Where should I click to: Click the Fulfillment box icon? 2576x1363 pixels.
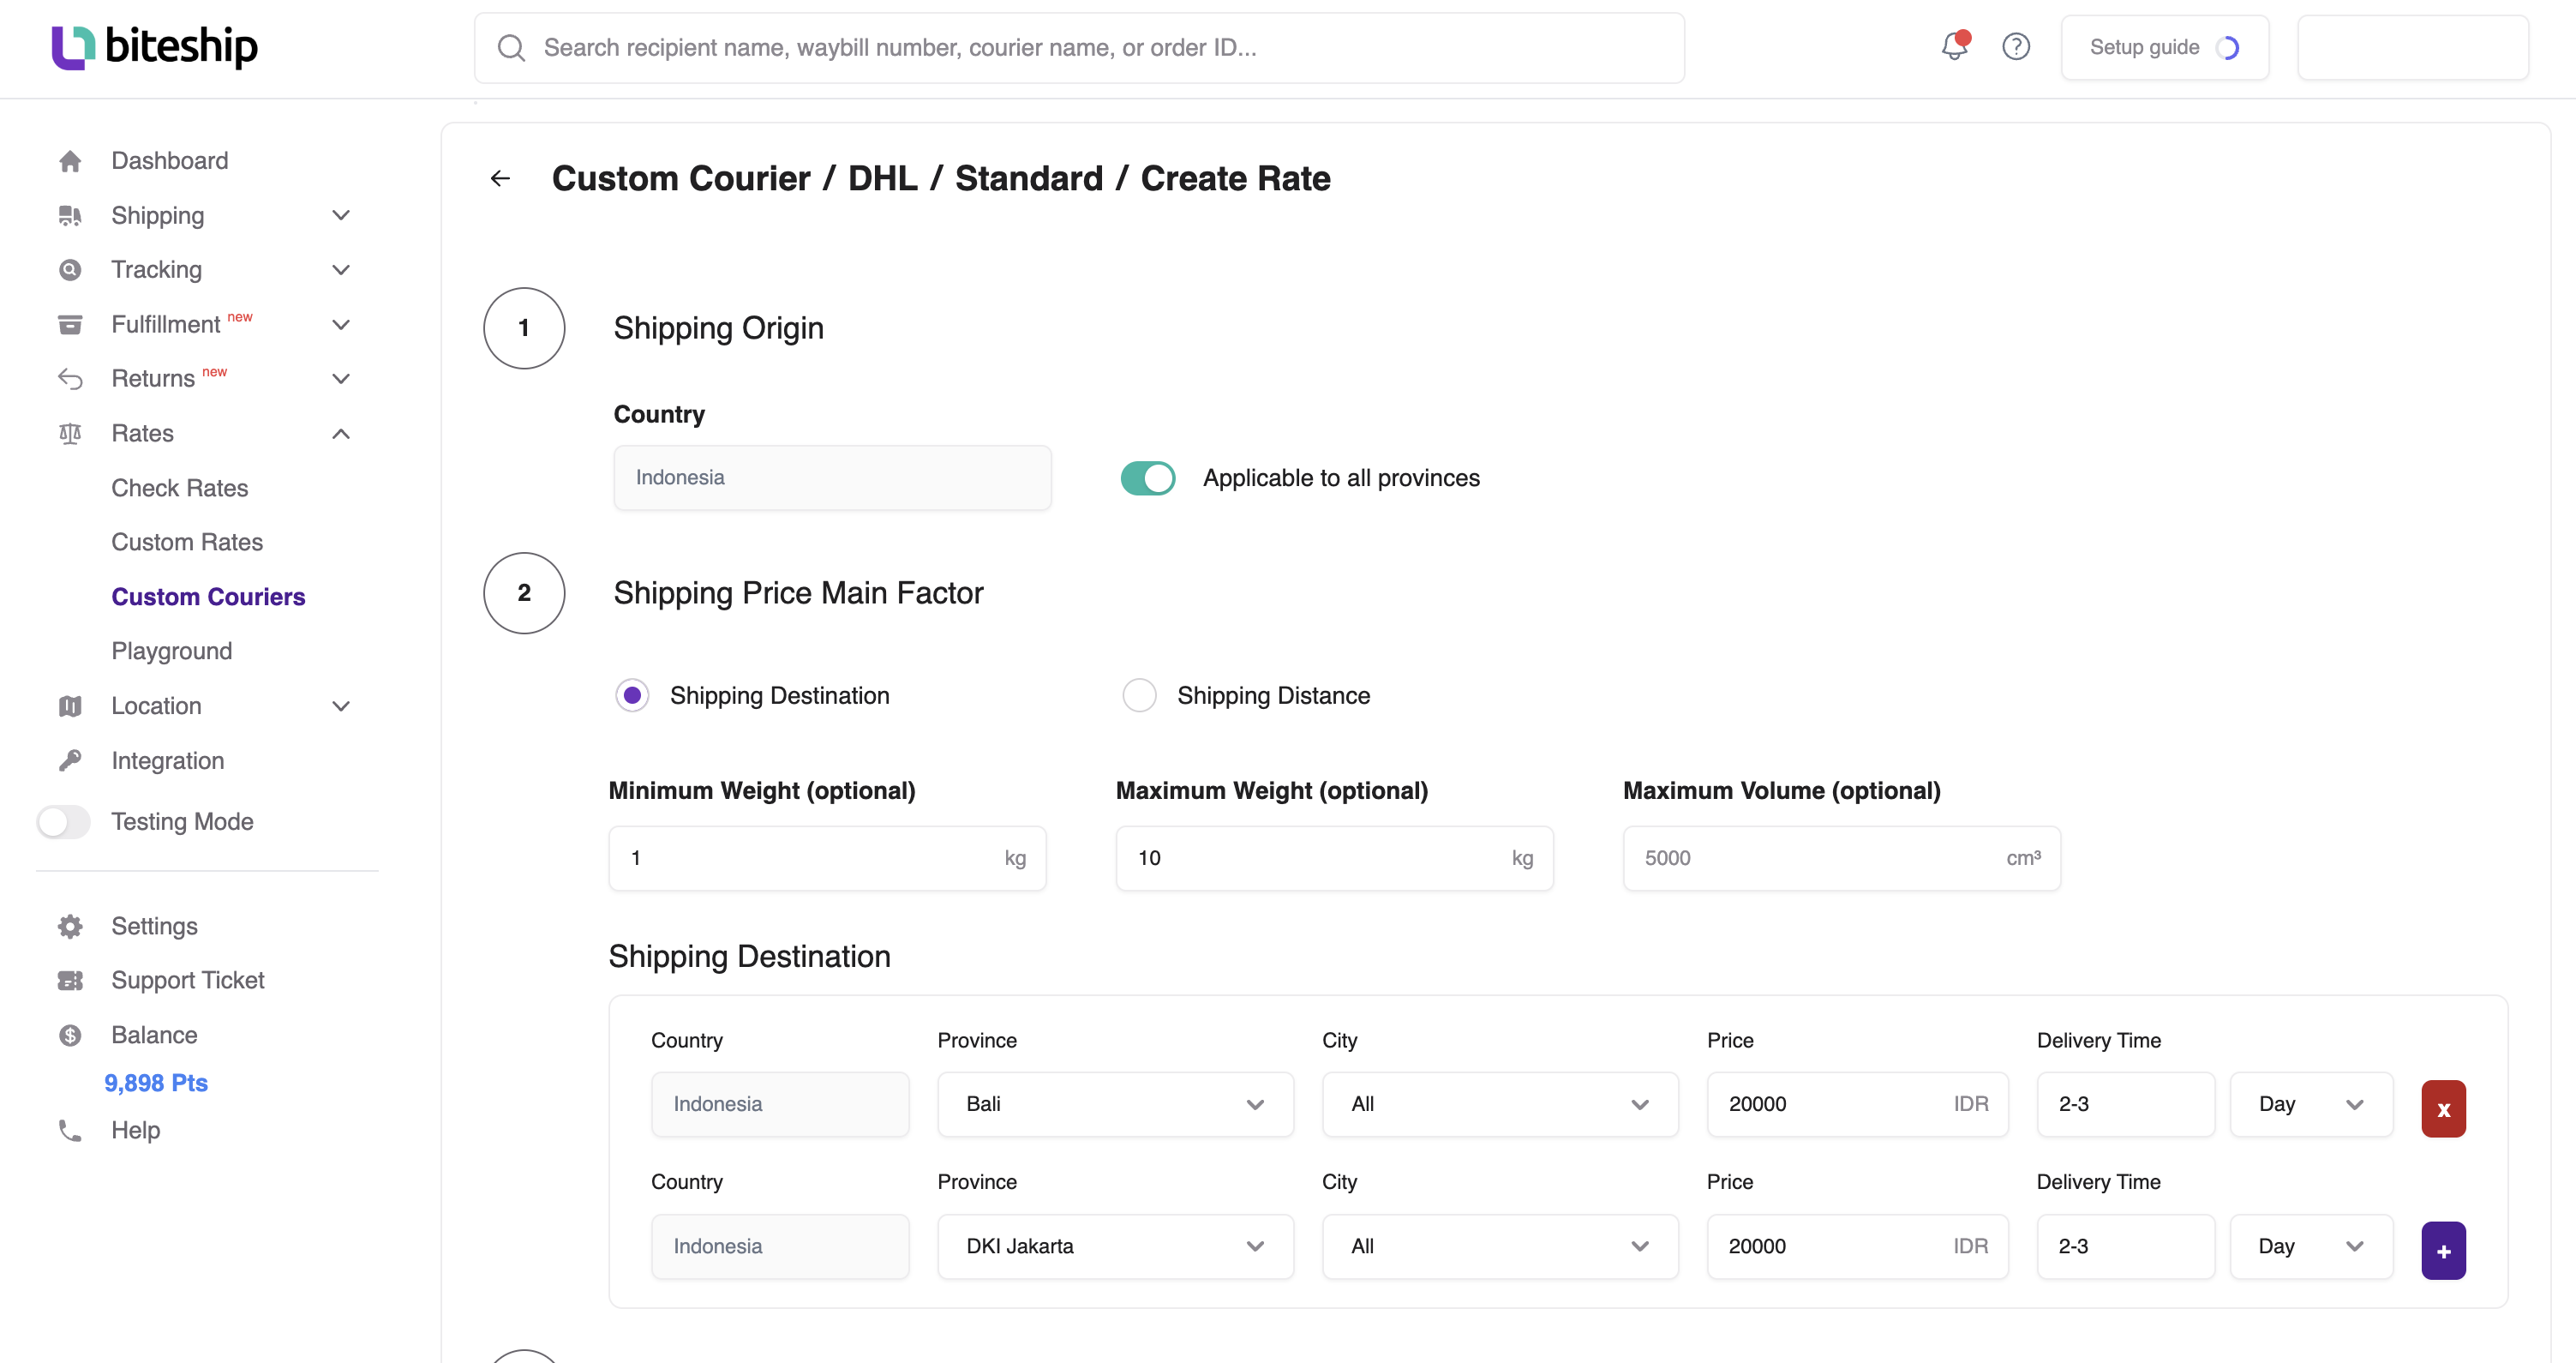(70, 325)
